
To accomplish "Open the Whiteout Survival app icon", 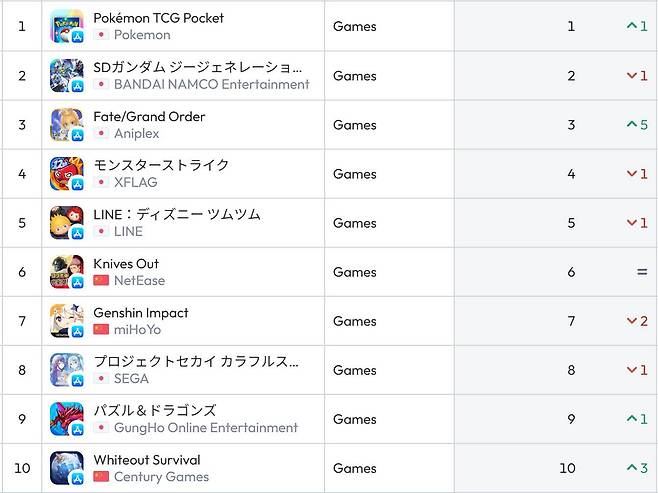I will pos(67,468).
